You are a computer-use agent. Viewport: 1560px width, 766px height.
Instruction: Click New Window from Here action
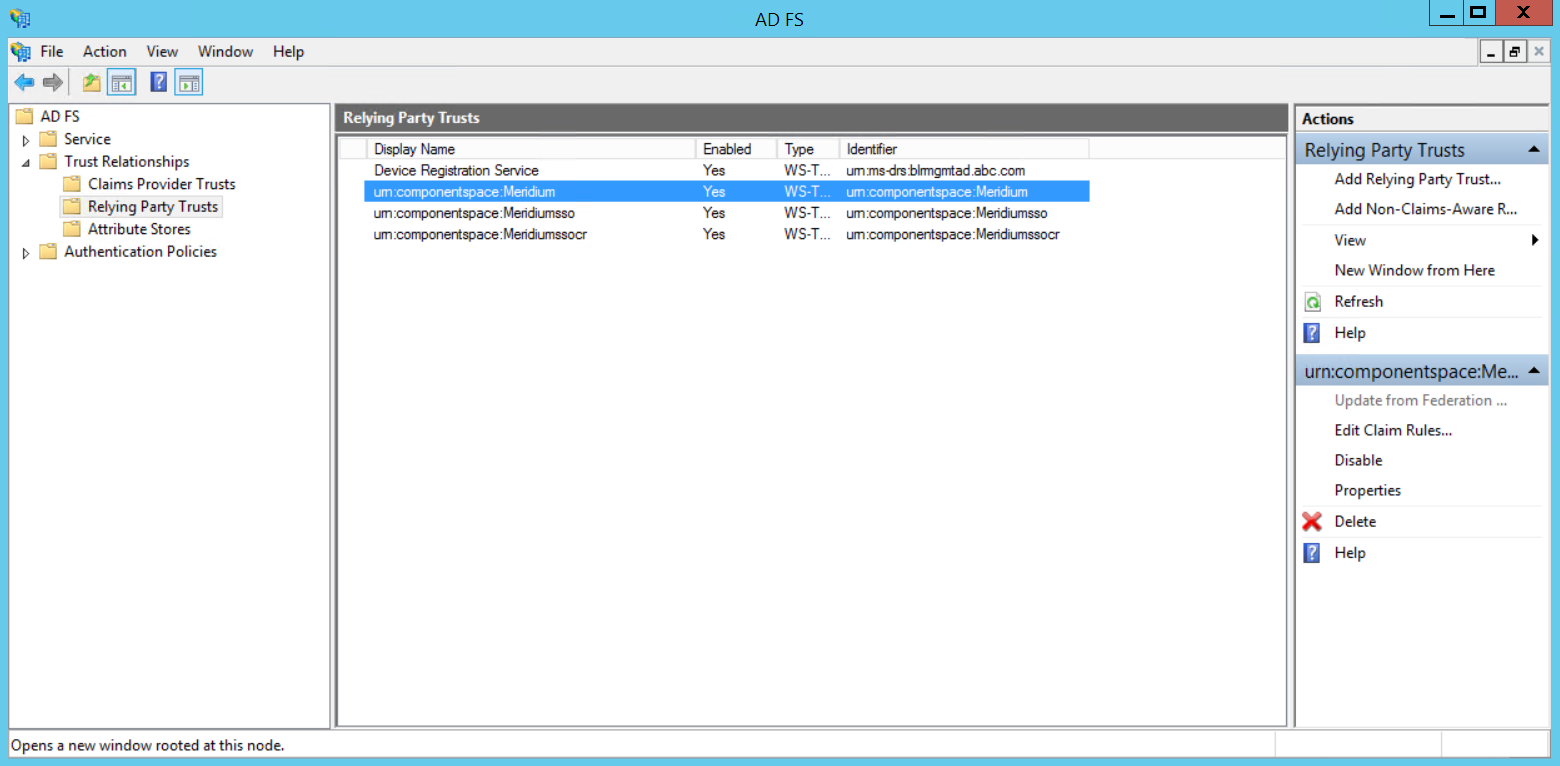tap(1415, 270)
